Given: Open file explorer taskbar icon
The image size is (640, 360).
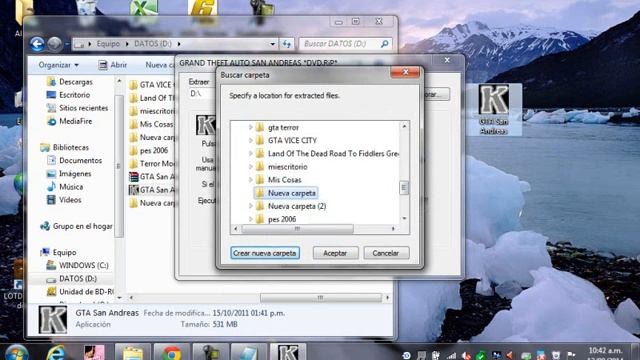Looking at the screenshot, I should pos(133,353).
